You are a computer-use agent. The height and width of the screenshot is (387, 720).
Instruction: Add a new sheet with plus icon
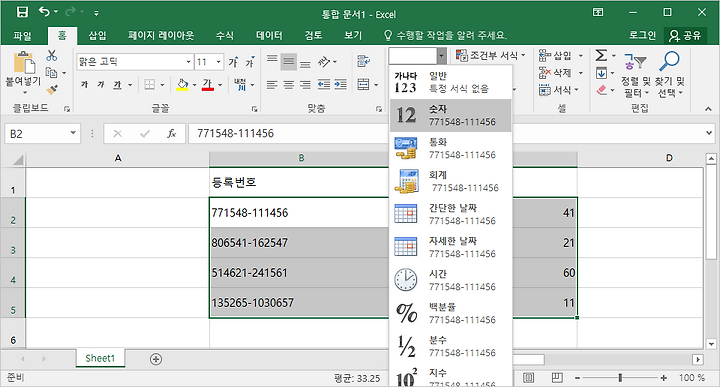tap(156, 359)
